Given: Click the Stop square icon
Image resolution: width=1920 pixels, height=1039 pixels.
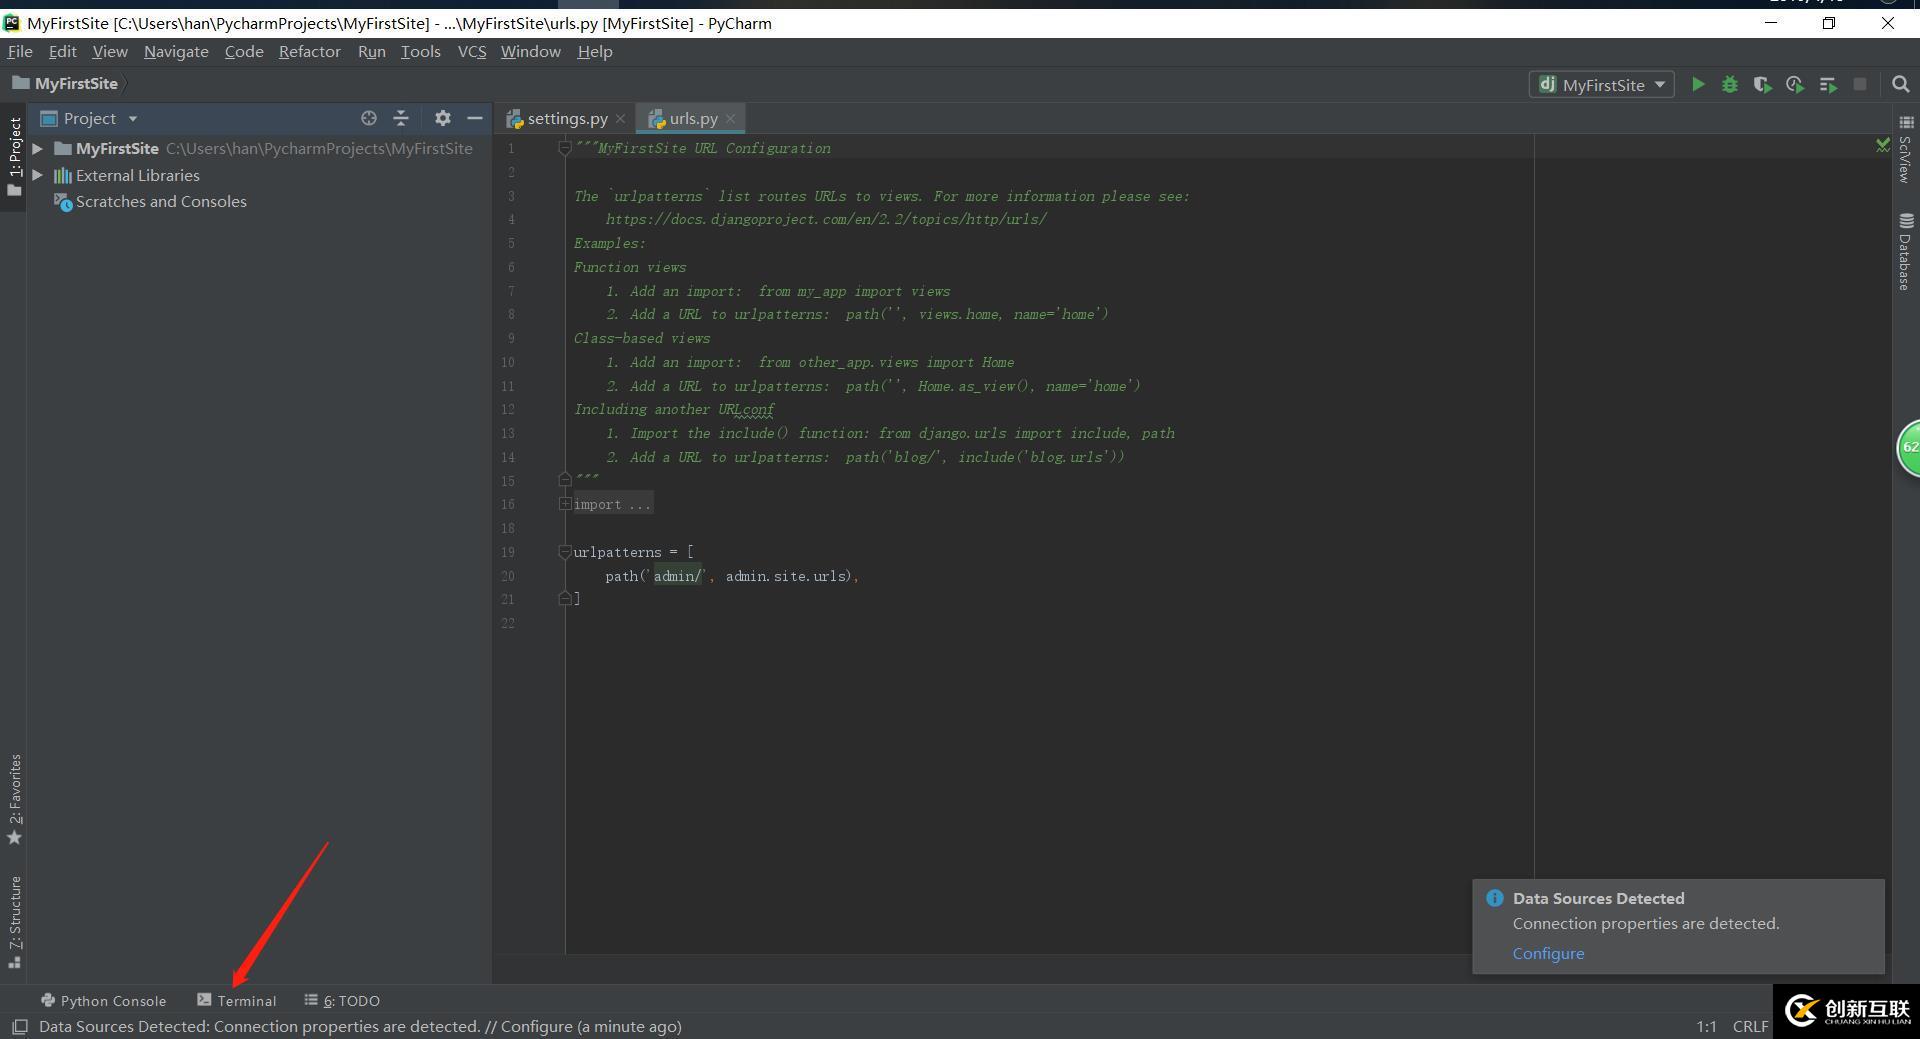Looking at the screenshot, I should tap(1860, 85).
